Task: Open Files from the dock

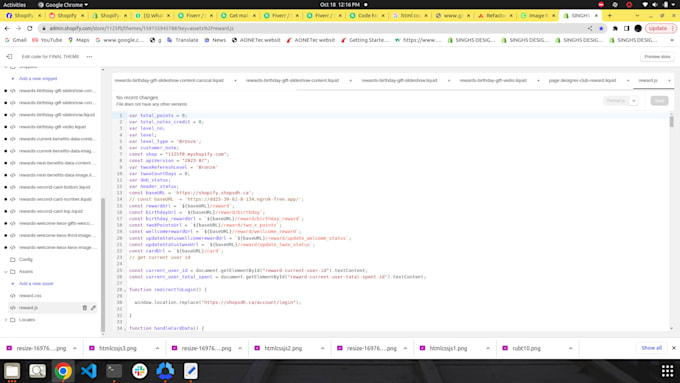Action: coord(12,371)
